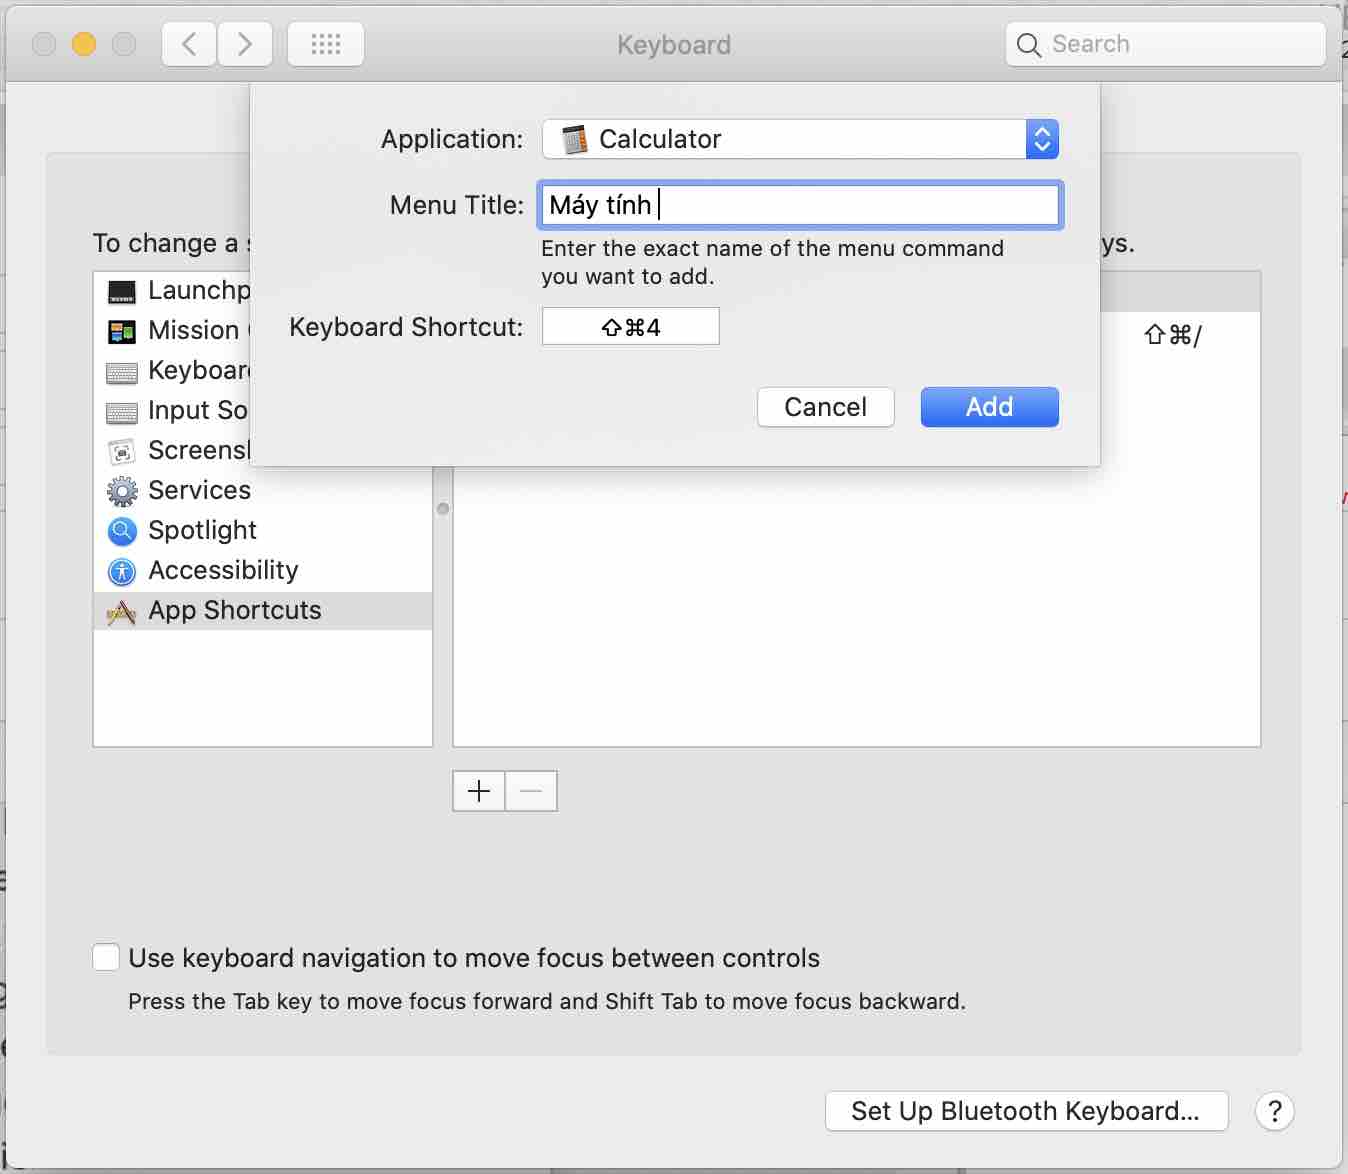The width and height of the screenshot is (1348, 1174).
Task: Select App Shortcuts icon
Action: 122,611
